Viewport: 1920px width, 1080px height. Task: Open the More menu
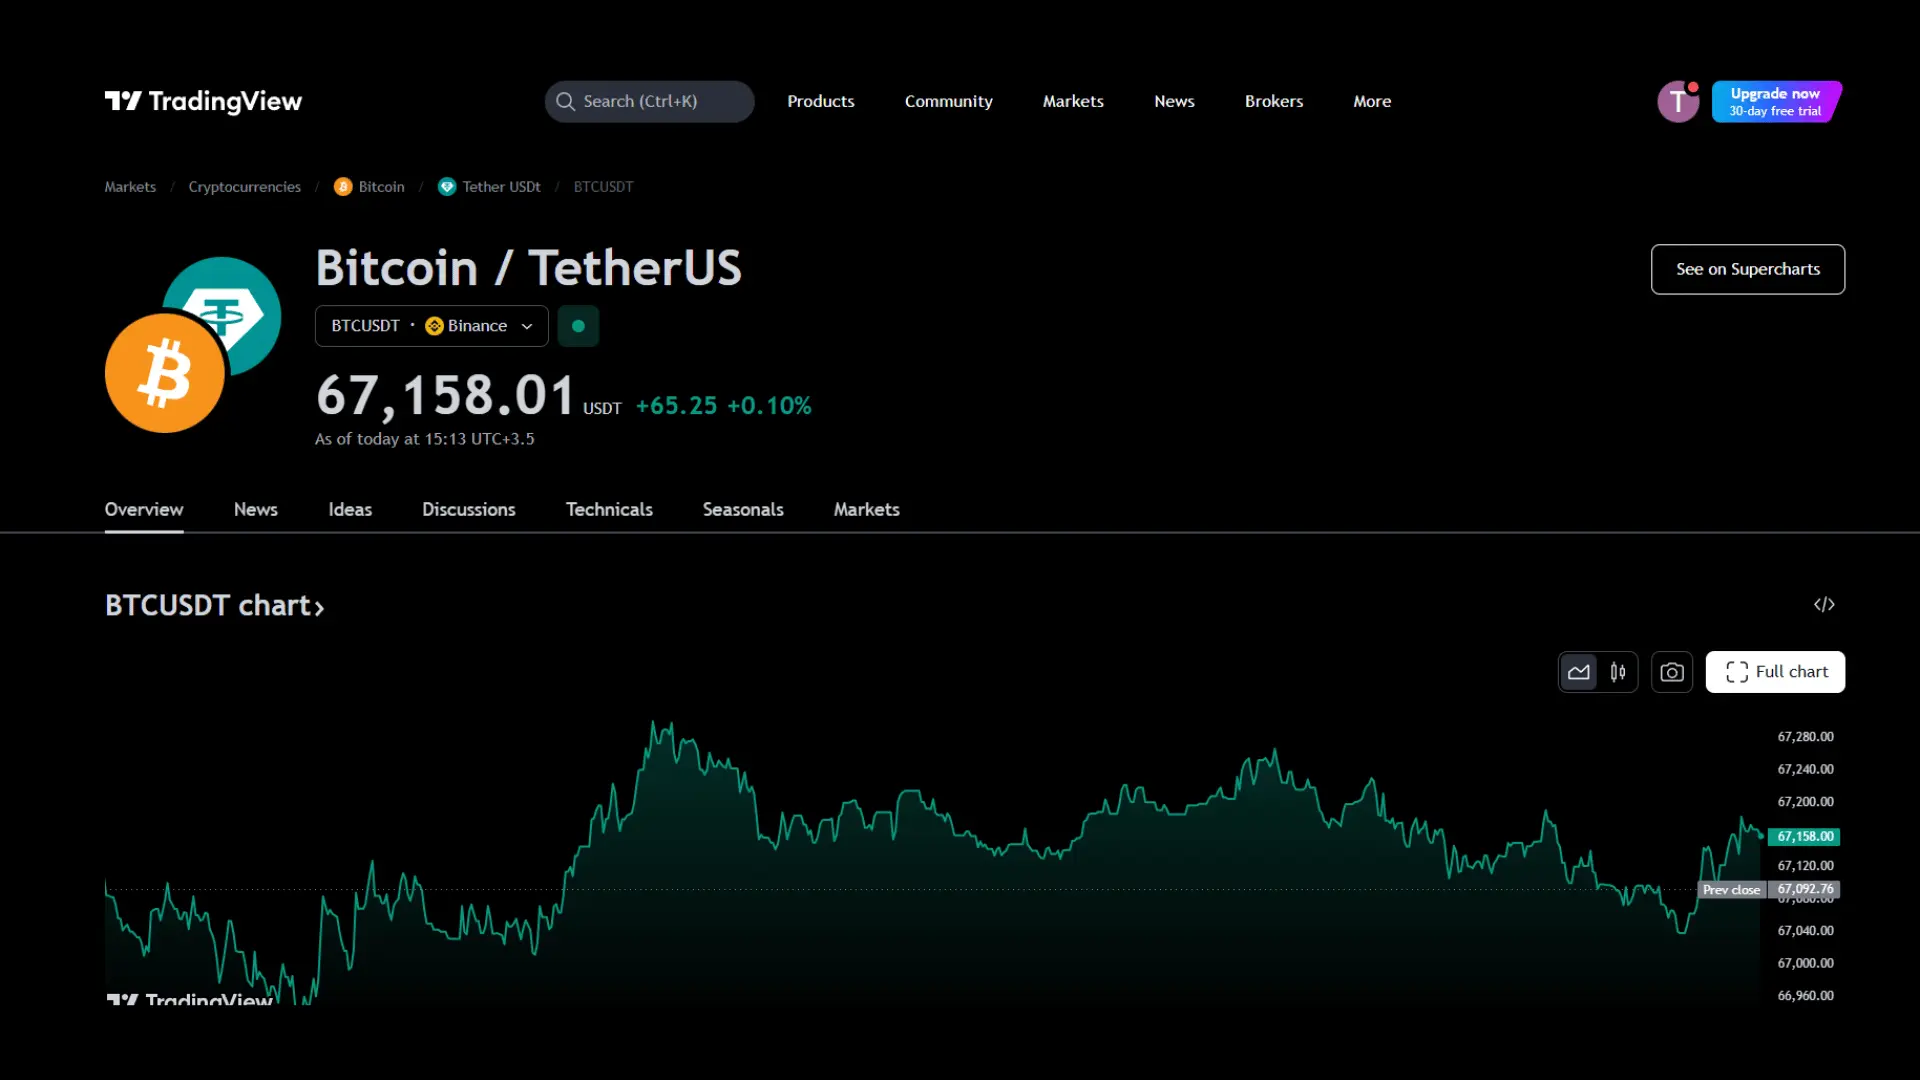(x=1372, y=101)
